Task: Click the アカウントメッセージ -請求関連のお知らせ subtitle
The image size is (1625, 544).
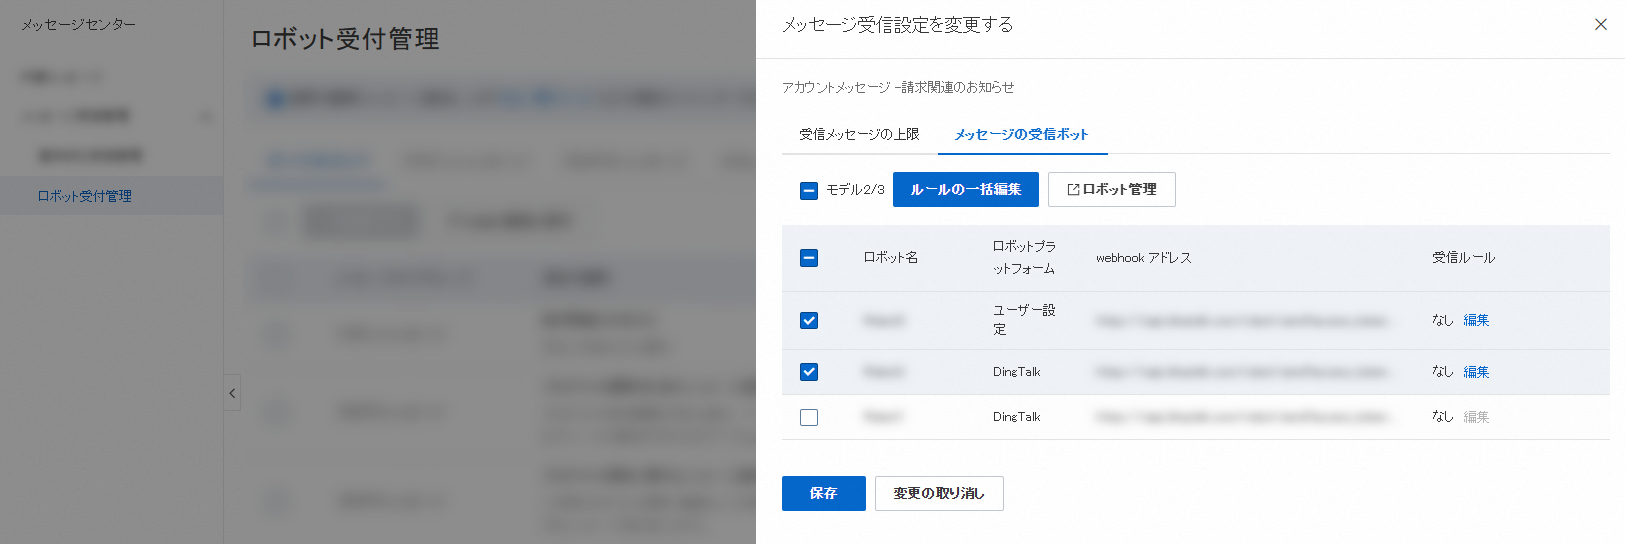Action: point(898,87)
